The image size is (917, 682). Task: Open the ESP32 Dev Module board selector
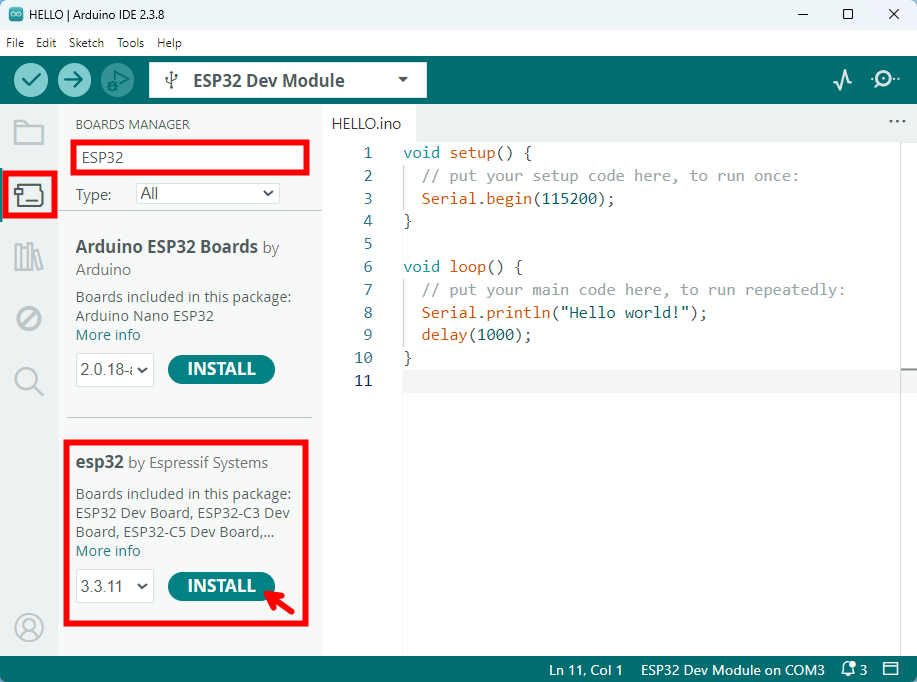288,80
